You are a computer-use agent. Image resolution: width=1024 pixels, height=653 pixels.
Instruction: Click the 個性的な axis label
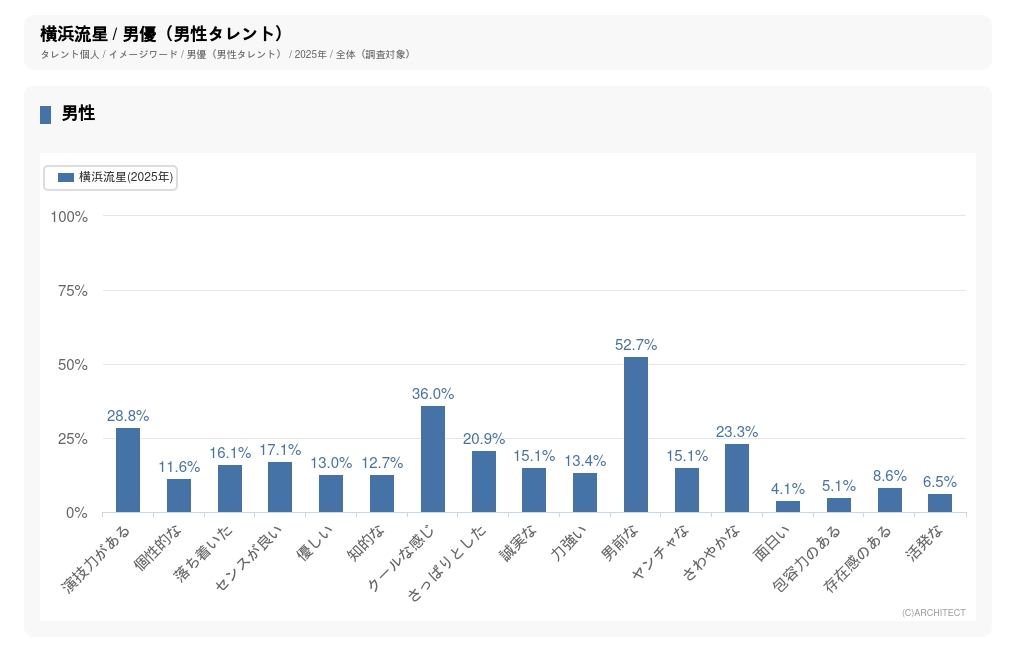pyautogui.click(x=160, y=555)
